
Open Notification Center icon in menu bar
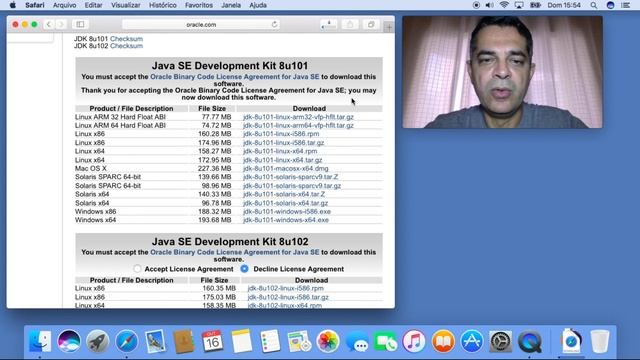point(625,5)
